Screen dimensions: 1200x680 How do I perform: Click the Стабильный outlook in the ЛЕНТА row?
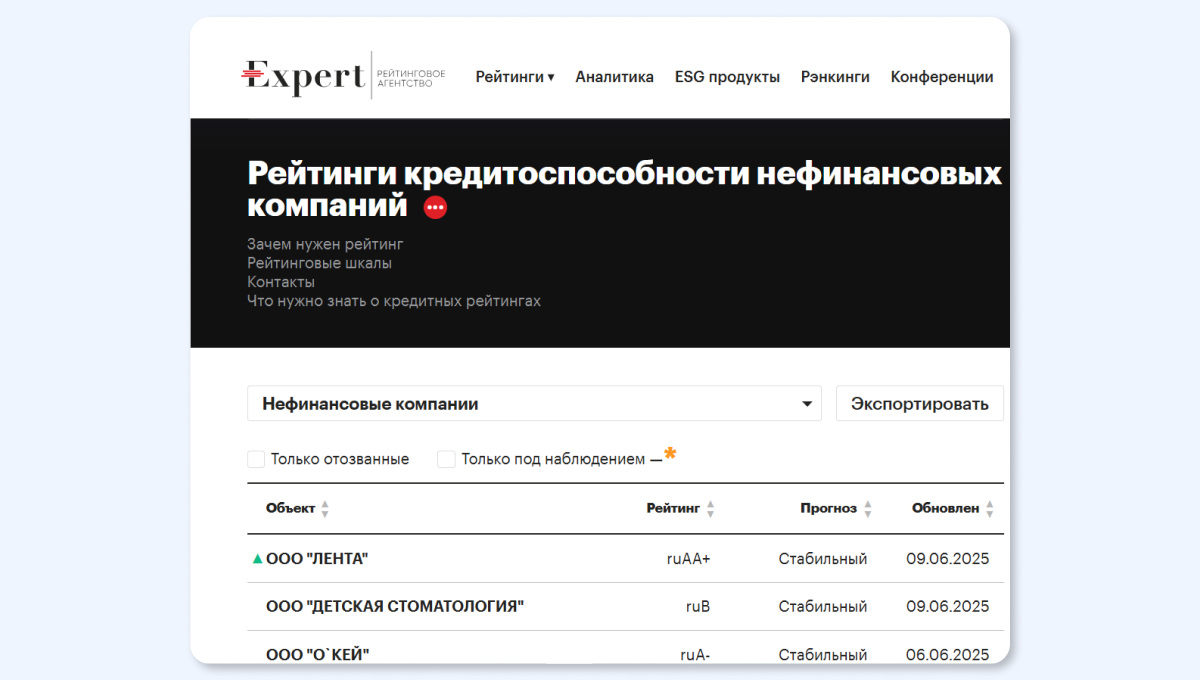(x=823, y=559)
